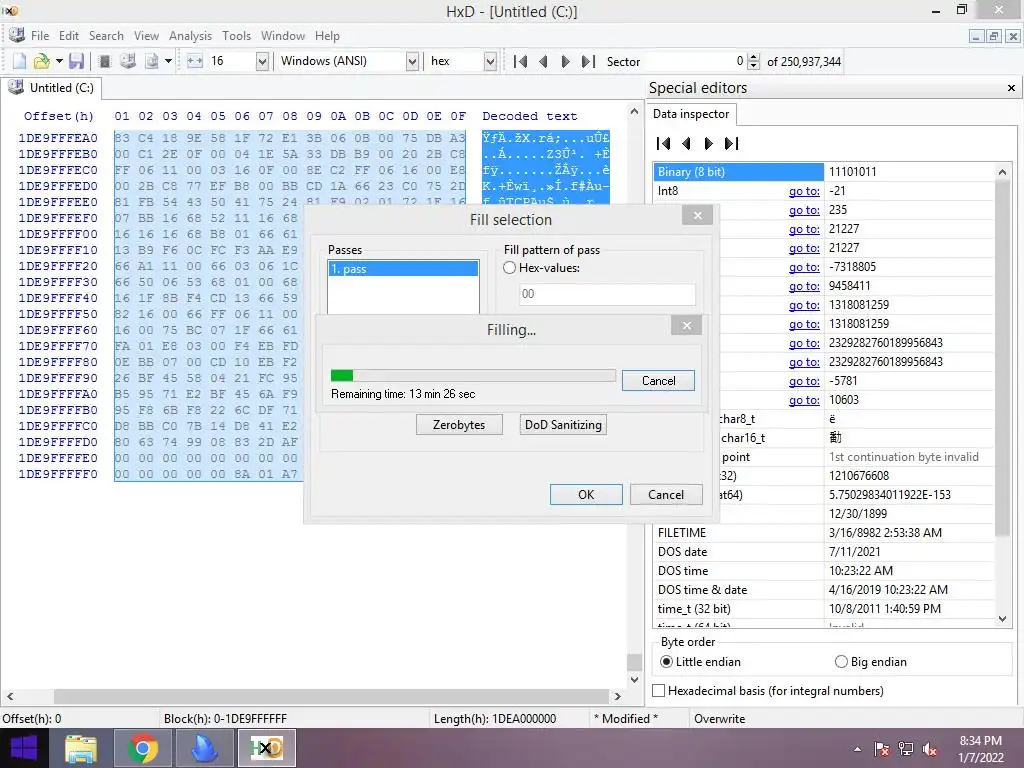The width and height of the screenshot is (1024, 768).
Task: Click the Zerobytes button
Action: [x=459, y=424]
